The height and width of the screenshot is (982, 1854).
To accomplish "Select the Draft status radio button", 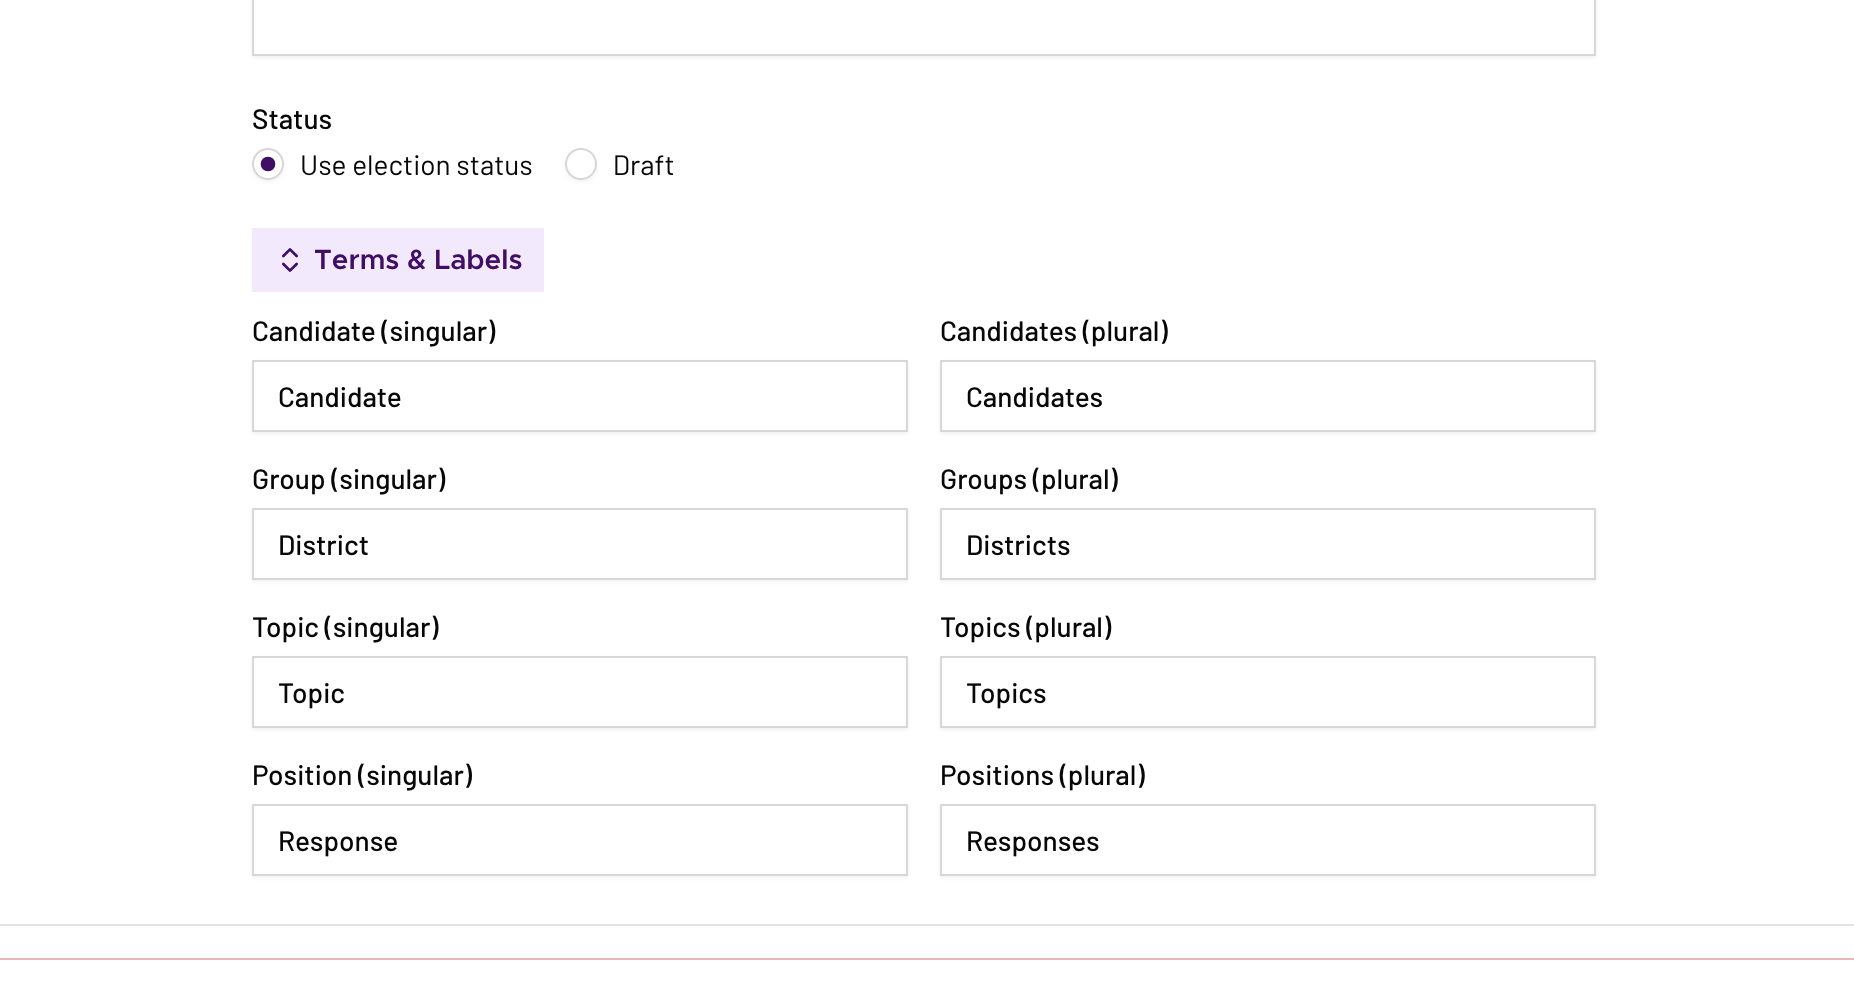I will 581,165.
